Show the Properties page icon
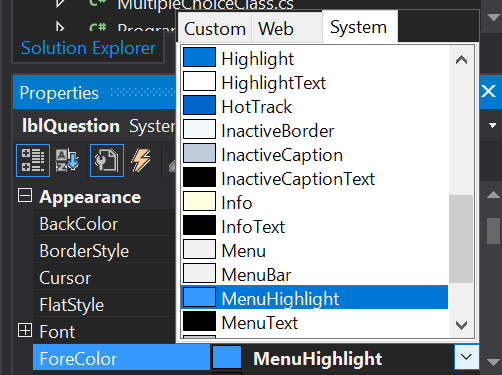 pos(107,160)
